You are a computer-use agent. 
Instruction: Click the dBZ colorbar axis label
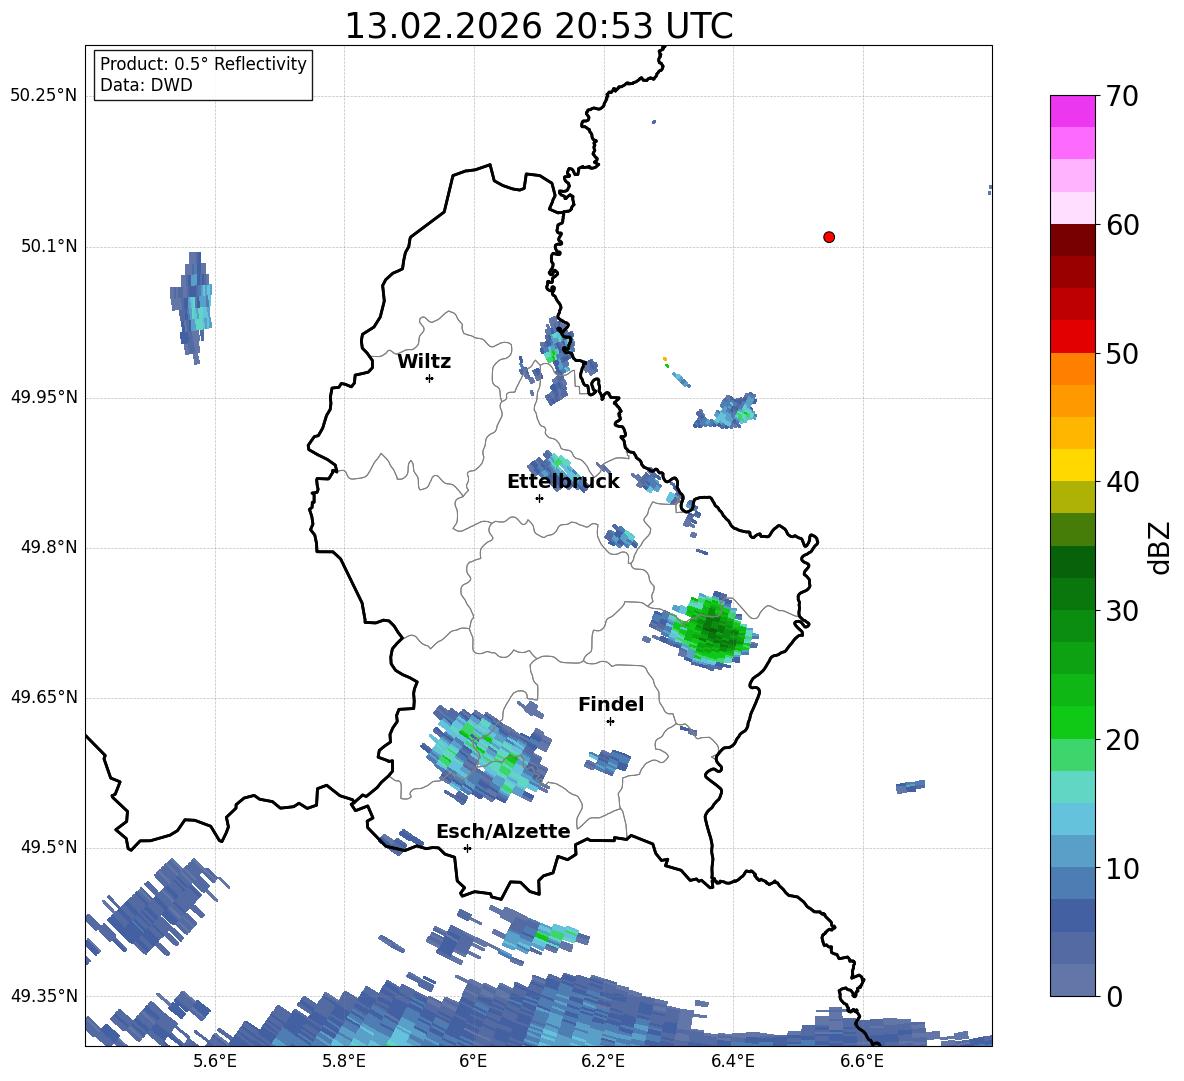[x=1160, y=547]
